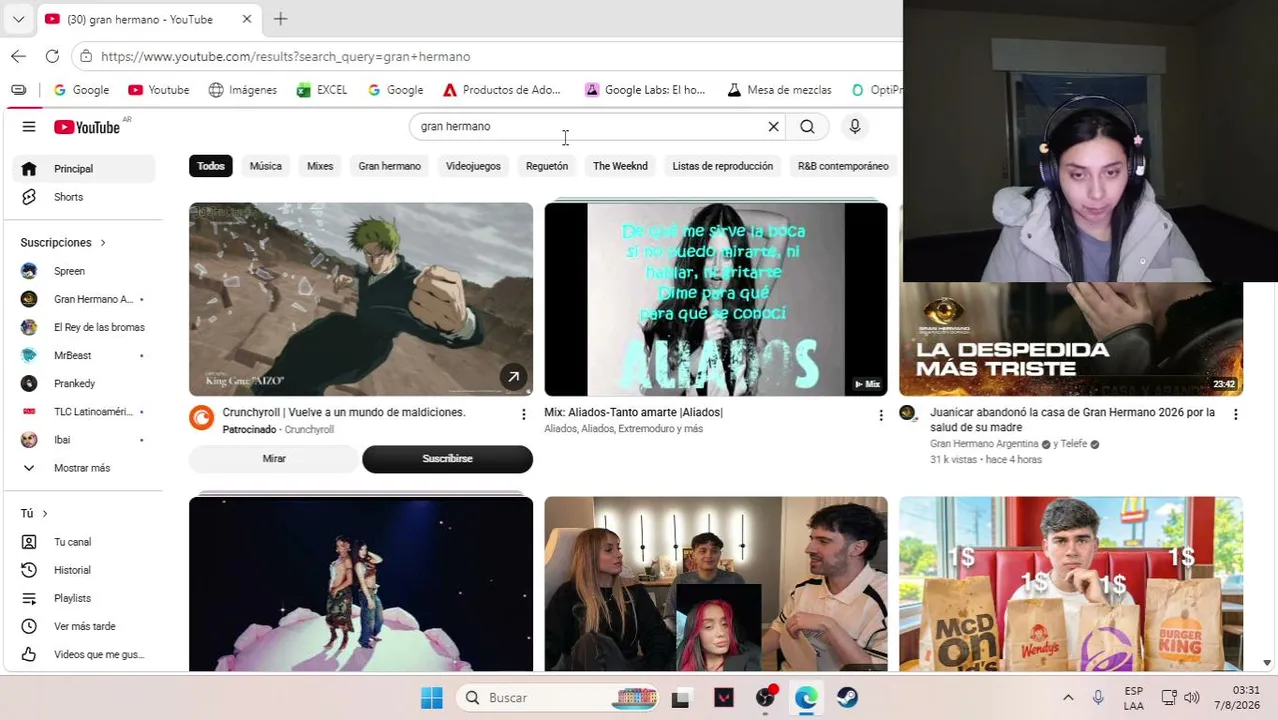Open Videos que me gustan
The height and width of the screenshot is (720, 1278).
coord(83,654)
